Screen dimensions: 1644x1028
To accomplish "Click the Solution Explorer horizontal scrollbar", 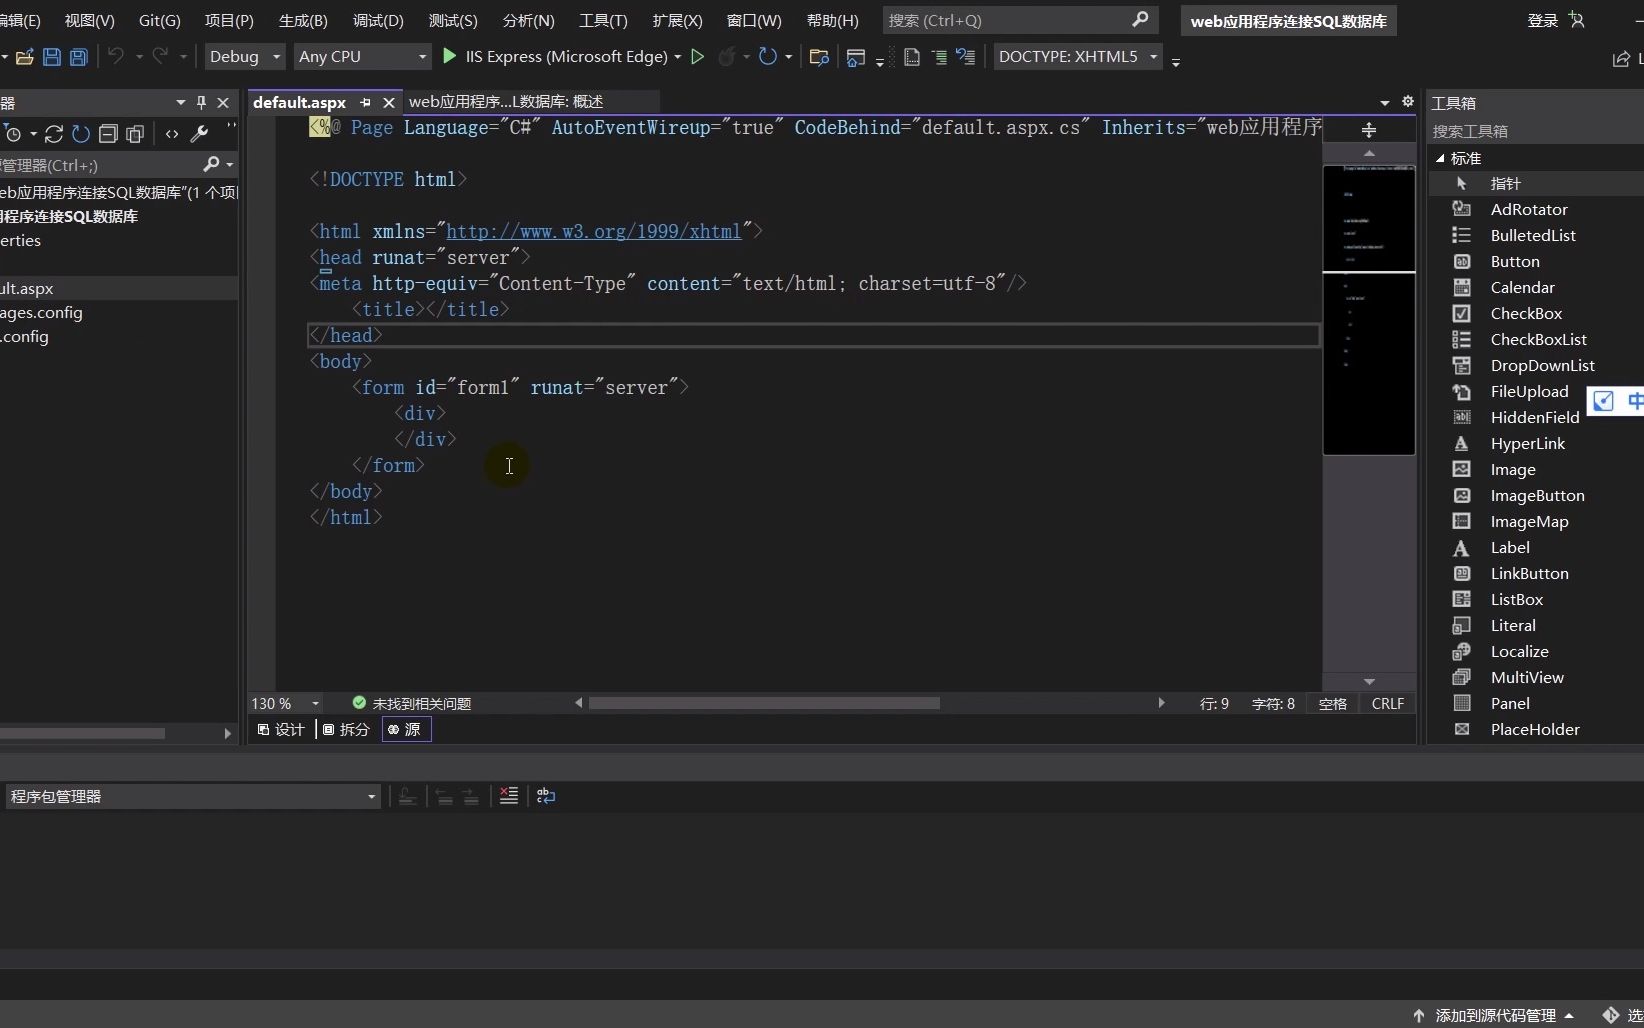I will (x=82, y=734).
